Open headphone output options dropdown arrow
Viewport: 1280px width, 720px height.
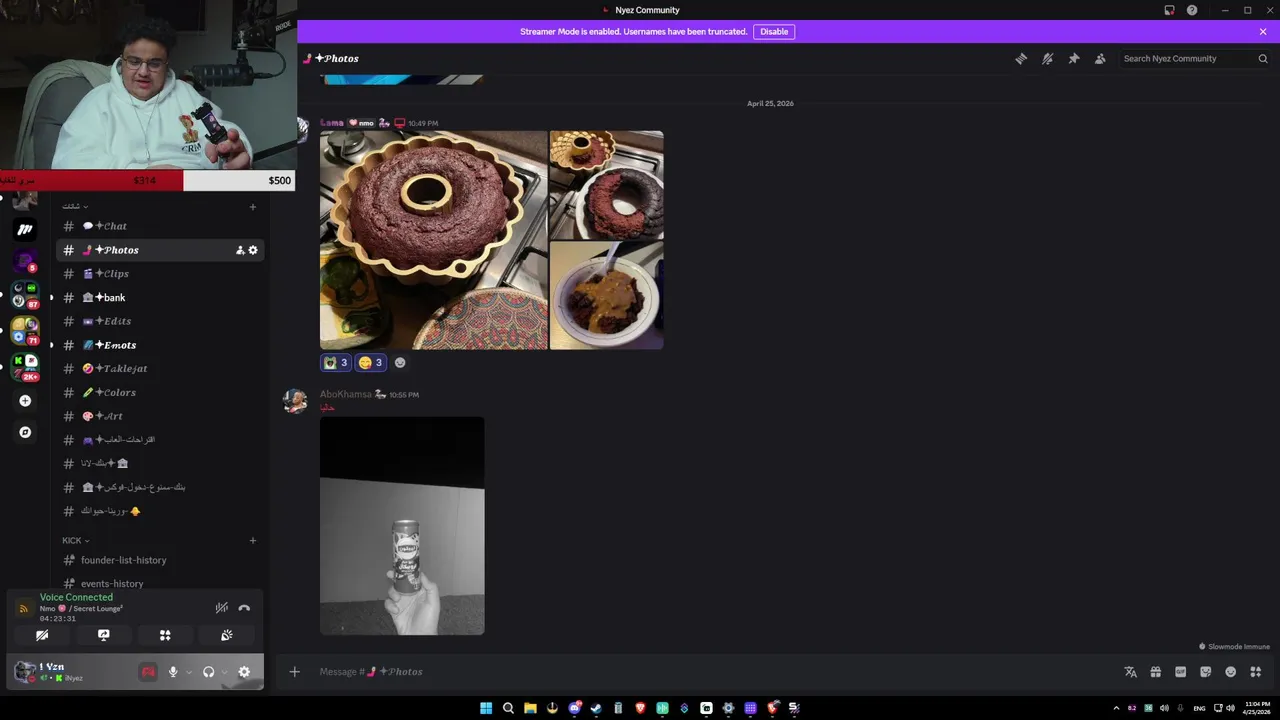click(x=224, y=672)
